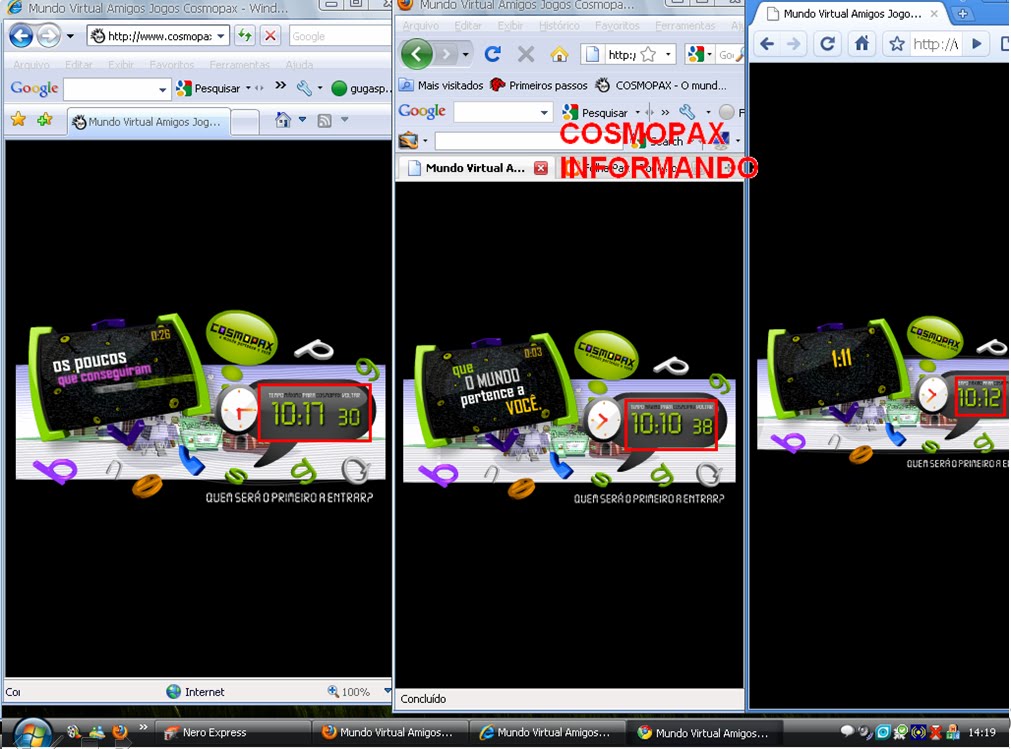Click Internet zone indicator in status bar

[195, 692]
